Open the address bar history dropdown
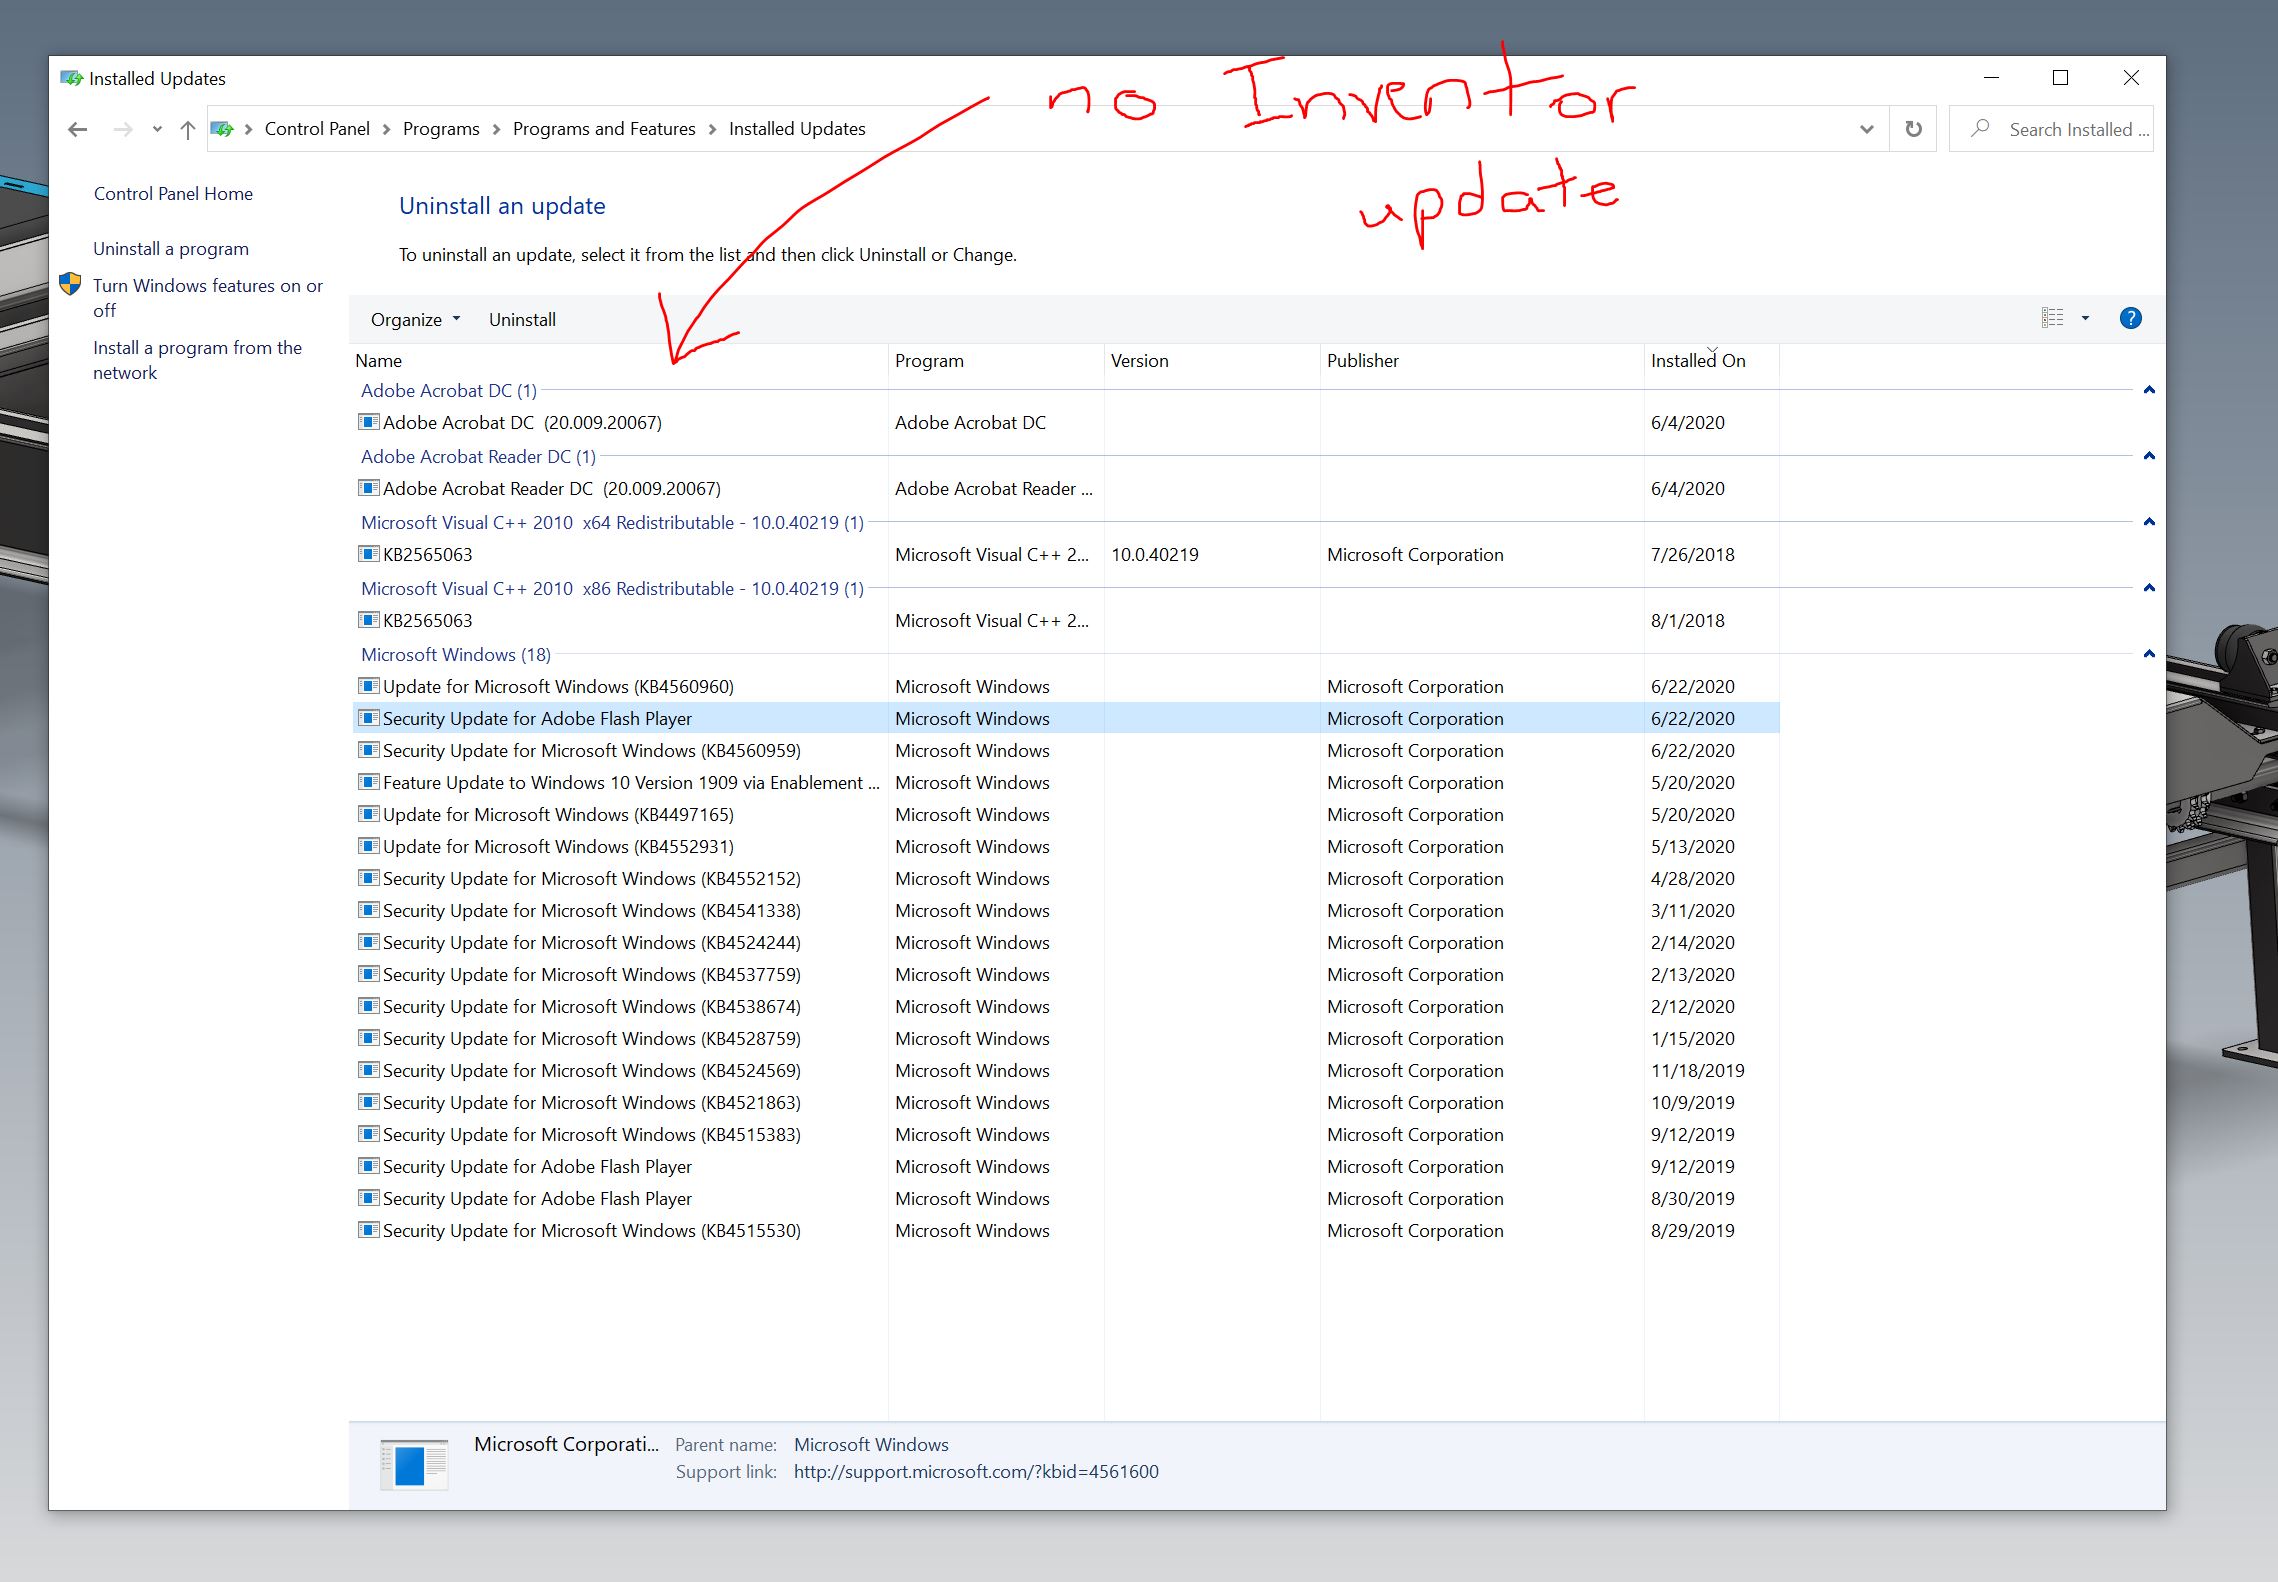 click(x=1866, y=129)
